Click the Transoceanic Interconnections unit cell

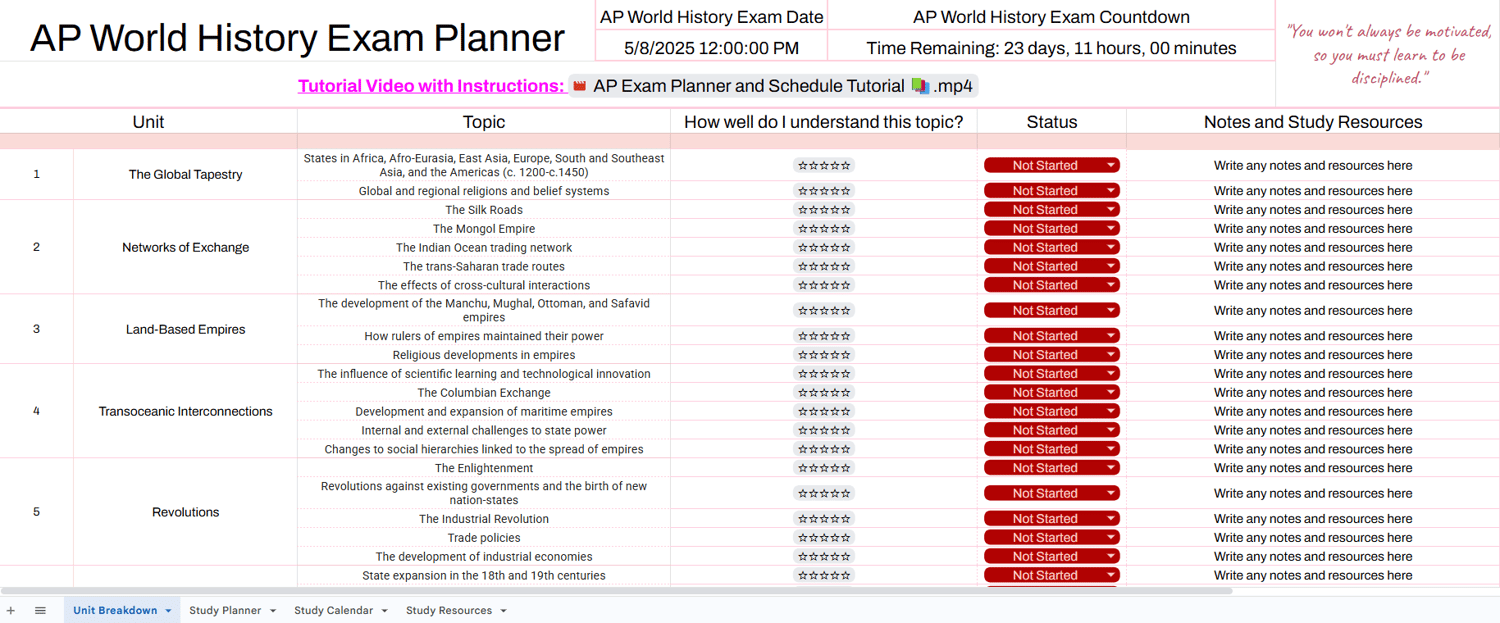coord(186,412)
